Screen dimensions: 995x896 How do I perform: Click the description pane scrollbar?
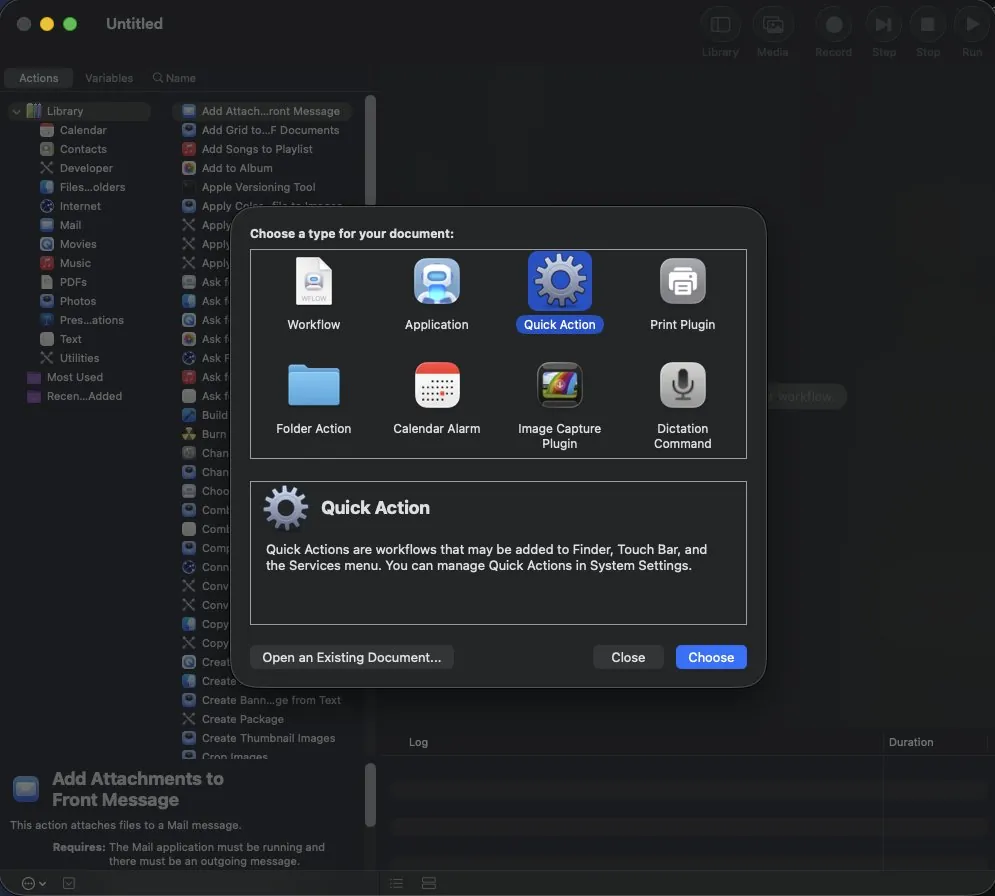point(371,795)
